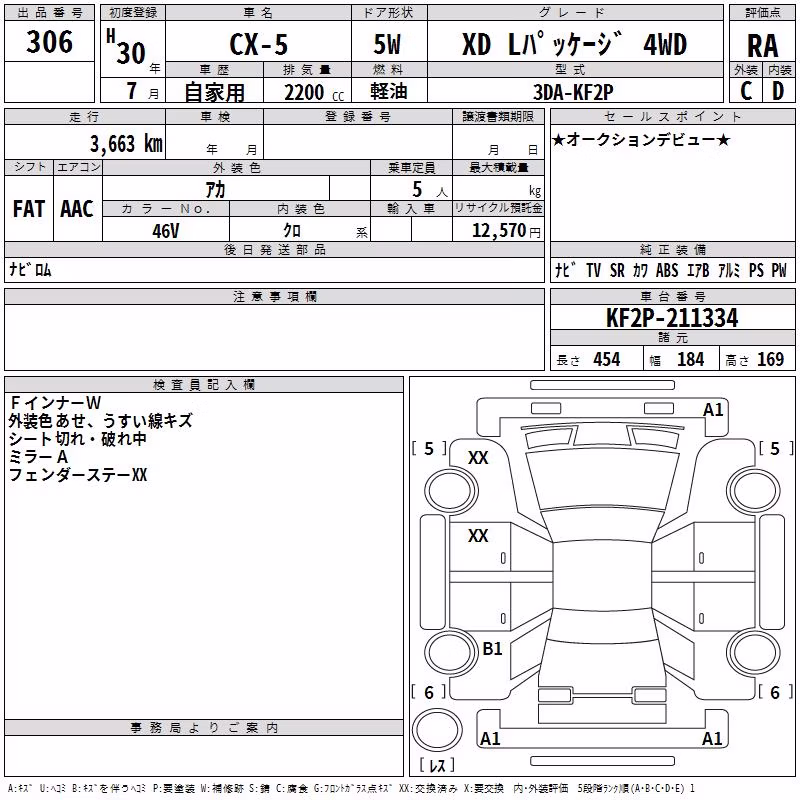
Task: Click the ABS equipment code
Action: point(667,270)
